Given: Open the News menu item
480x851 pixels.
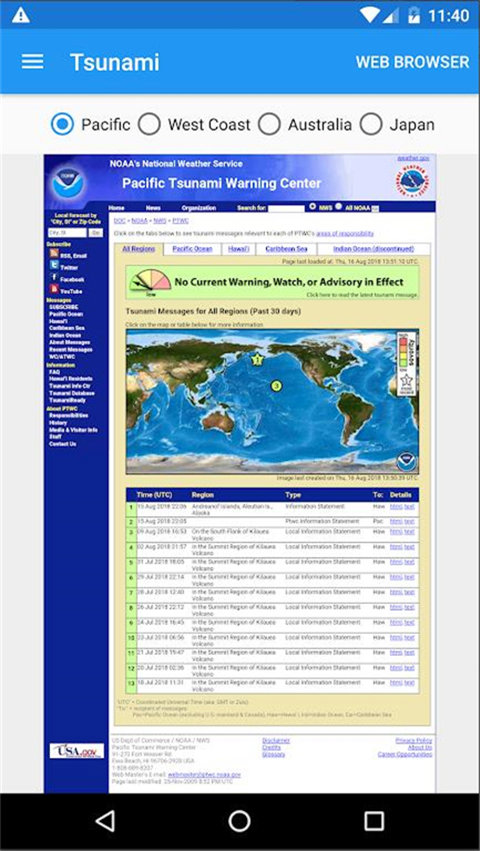Looking at the screenshot, I should point(153,208).
